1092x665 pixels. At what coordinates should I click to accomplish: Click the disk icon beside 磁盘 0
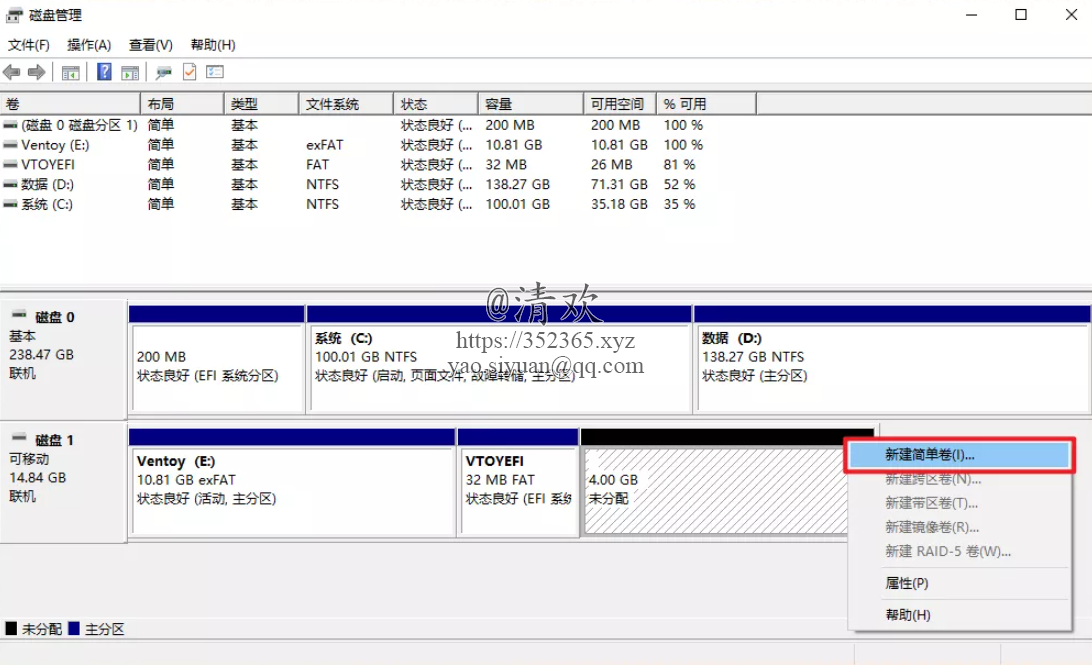[20, 315]
